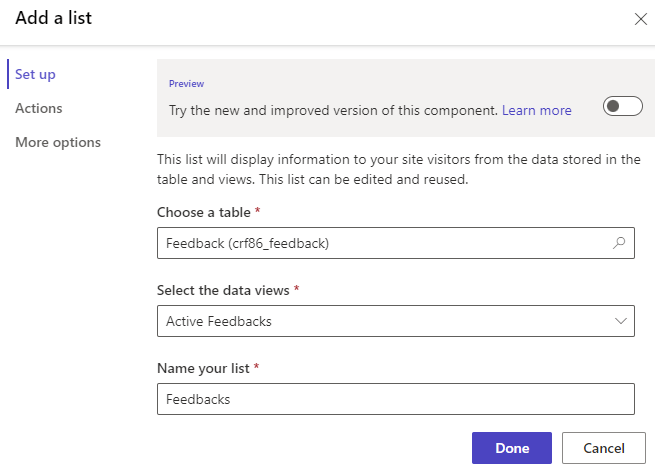
Task: Click the 'Name your list' field label
Action: tap(204, 368)
